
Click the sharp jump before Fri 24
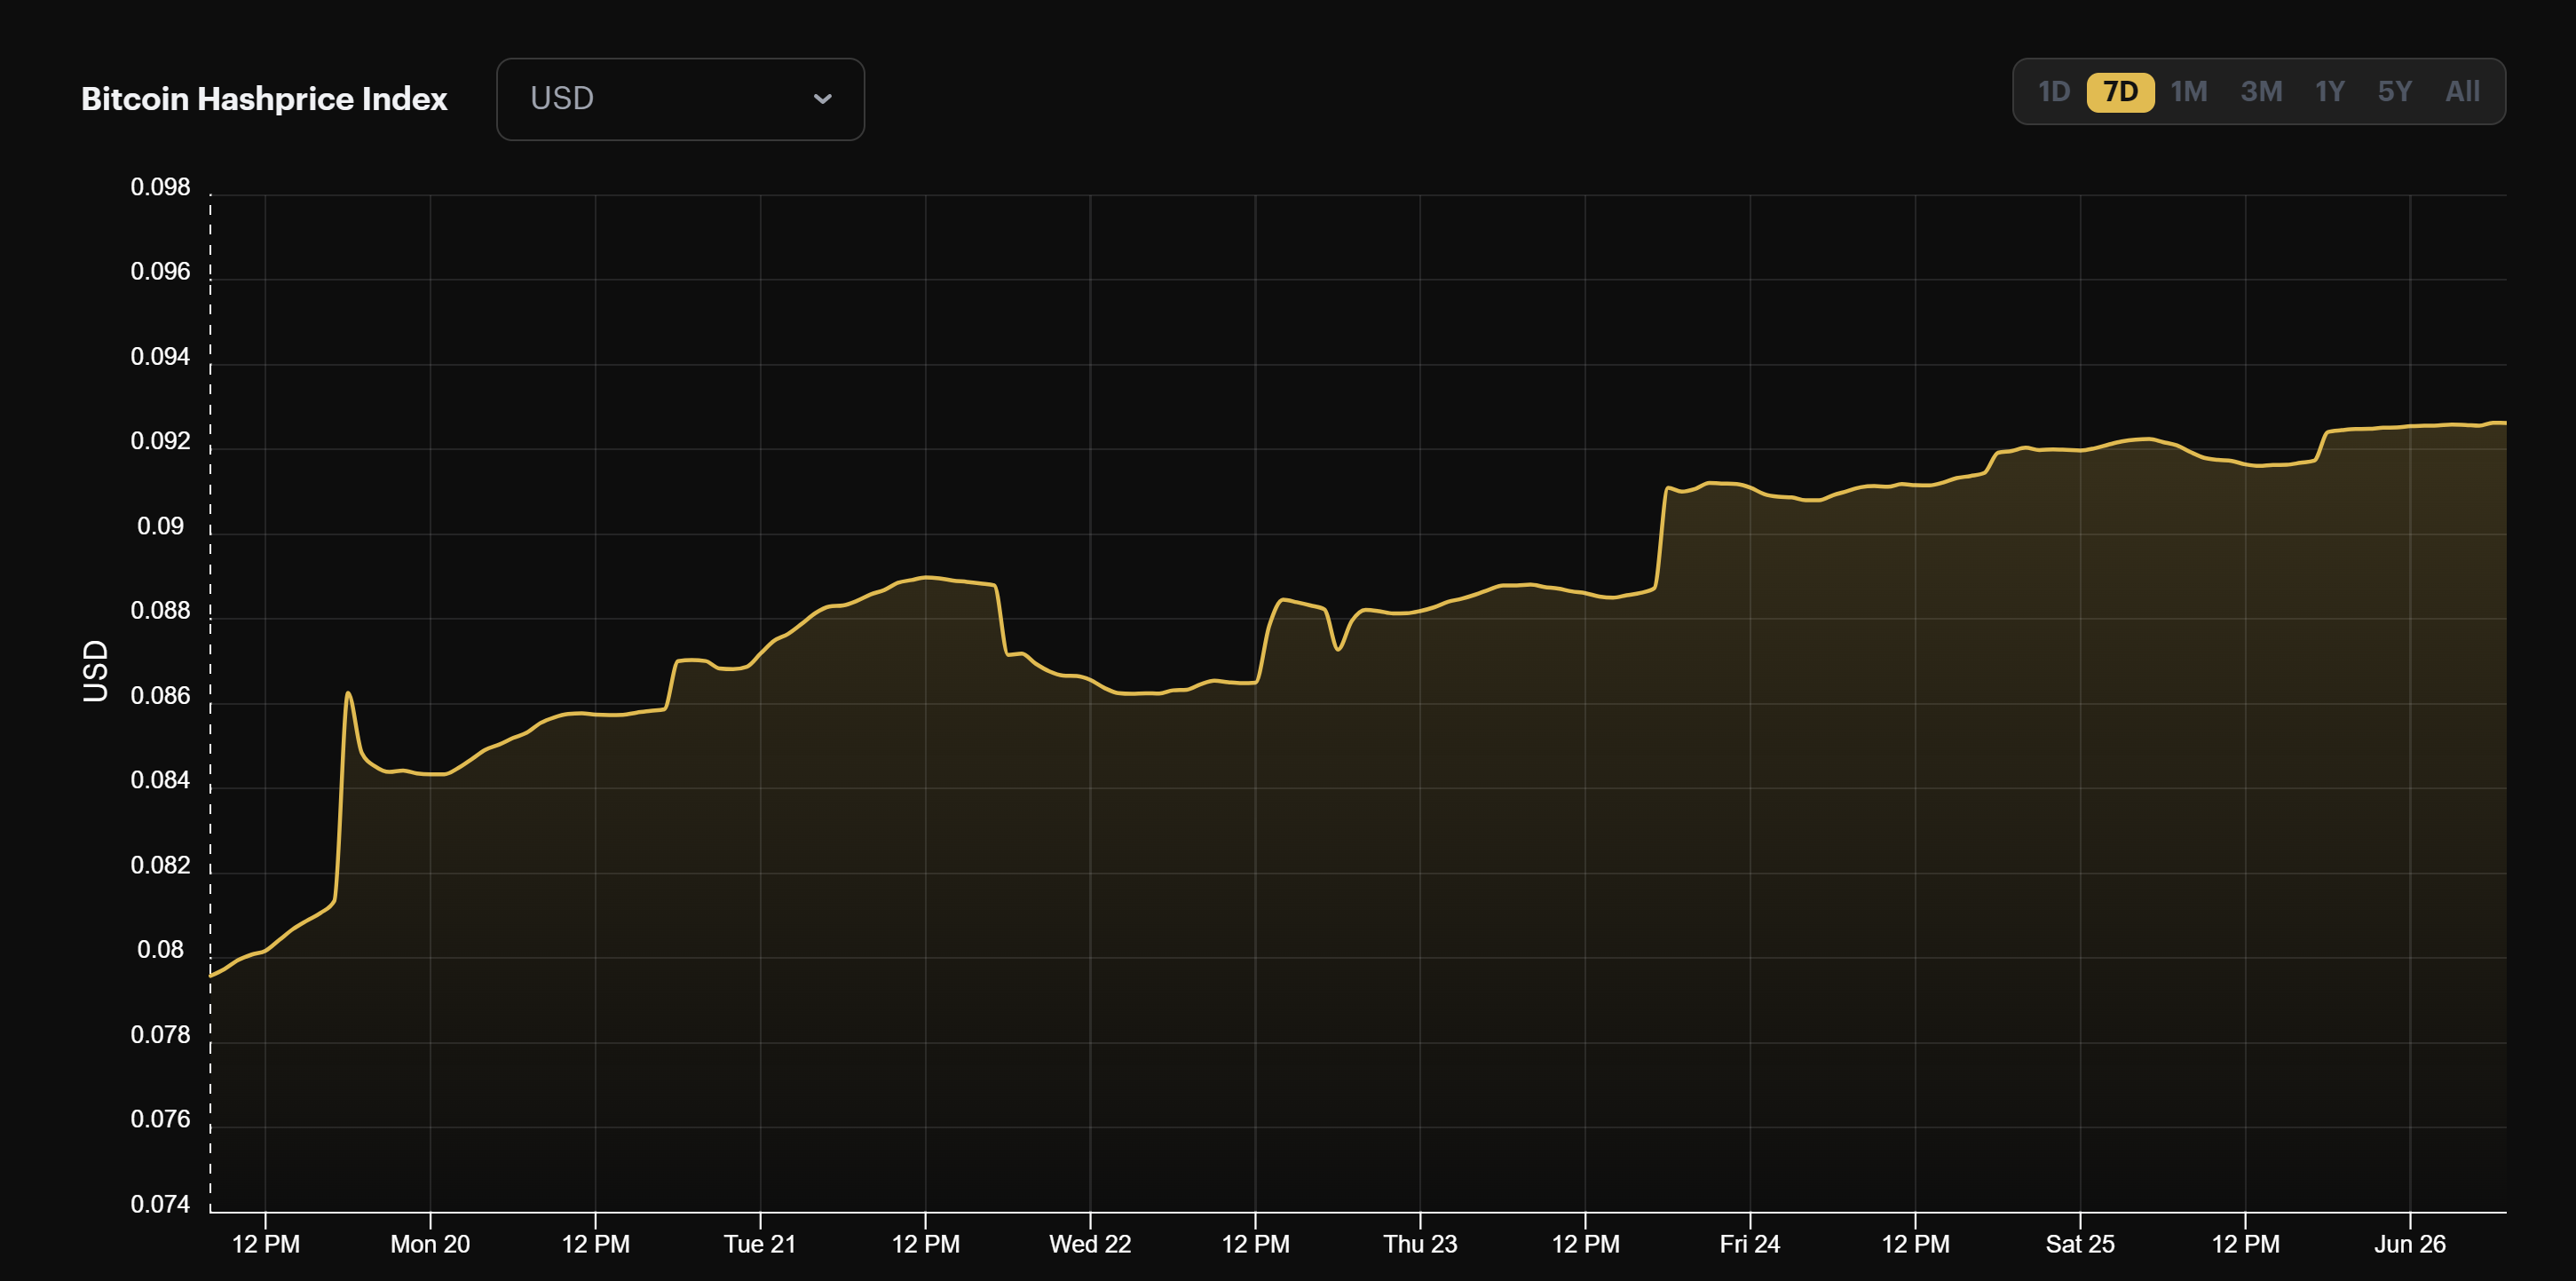coord(1661,538)
